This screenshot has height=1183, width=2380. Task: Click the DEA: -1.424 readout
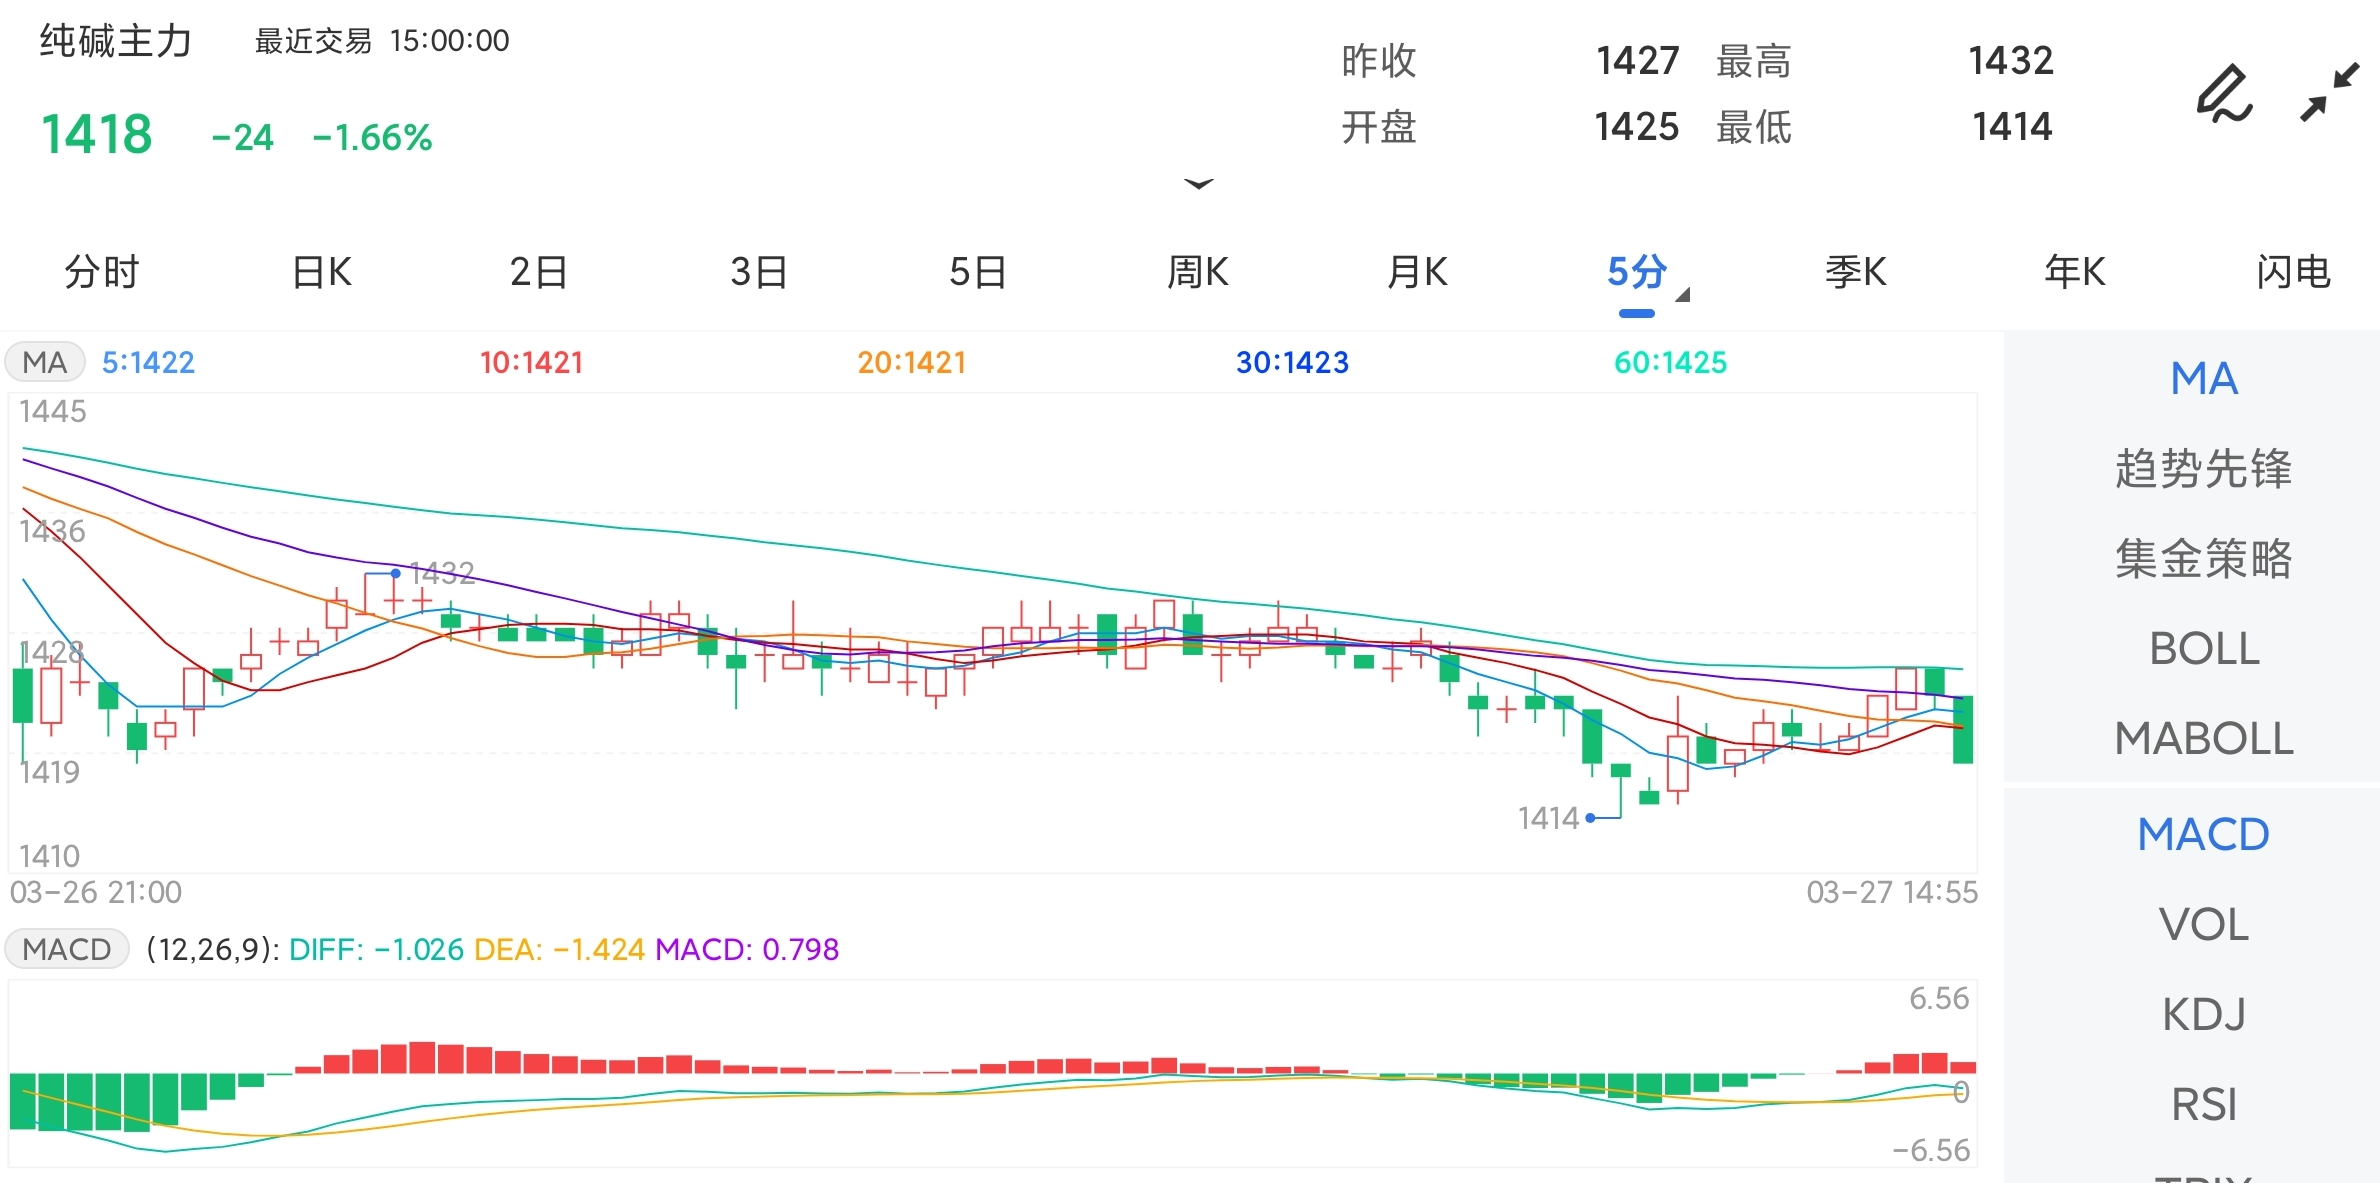tap(559, 949)
